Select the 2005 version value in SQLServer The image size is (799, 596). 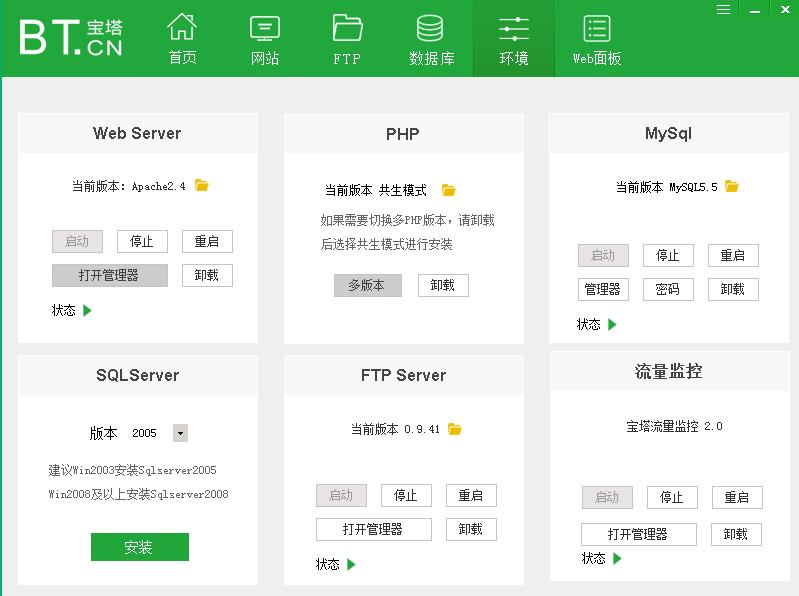click(144, 433)
